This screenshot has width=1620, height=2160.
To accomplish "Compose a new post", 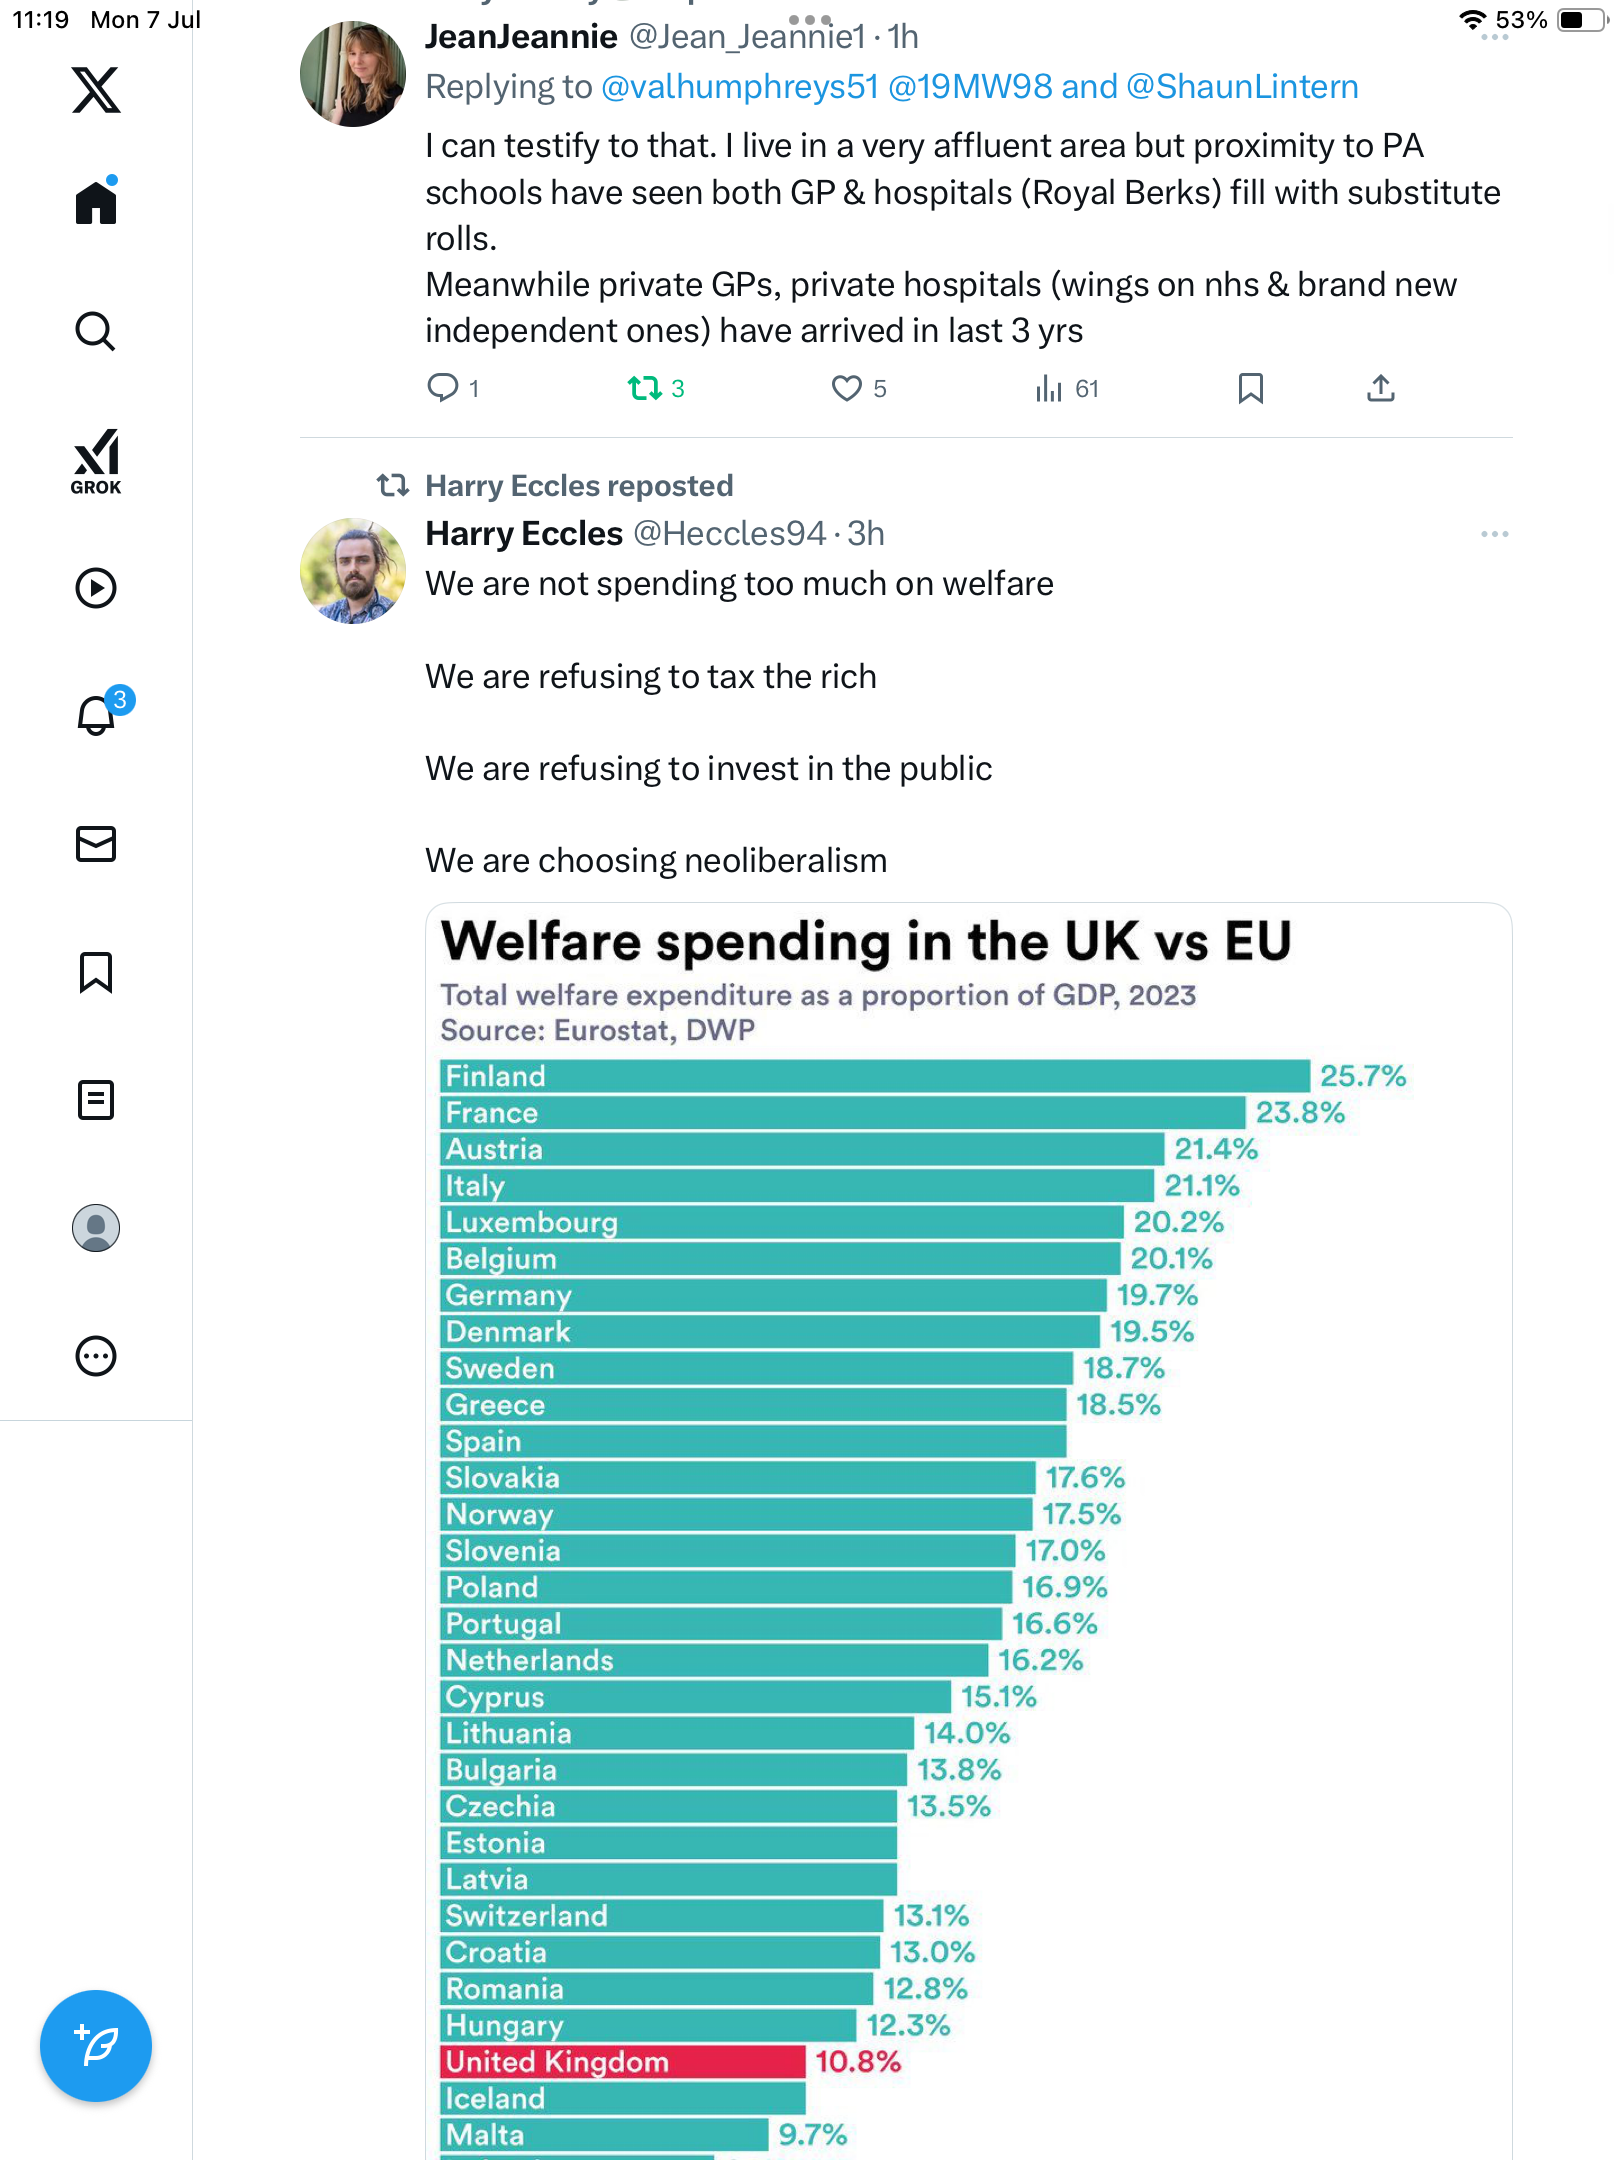I will (96, 2046).
